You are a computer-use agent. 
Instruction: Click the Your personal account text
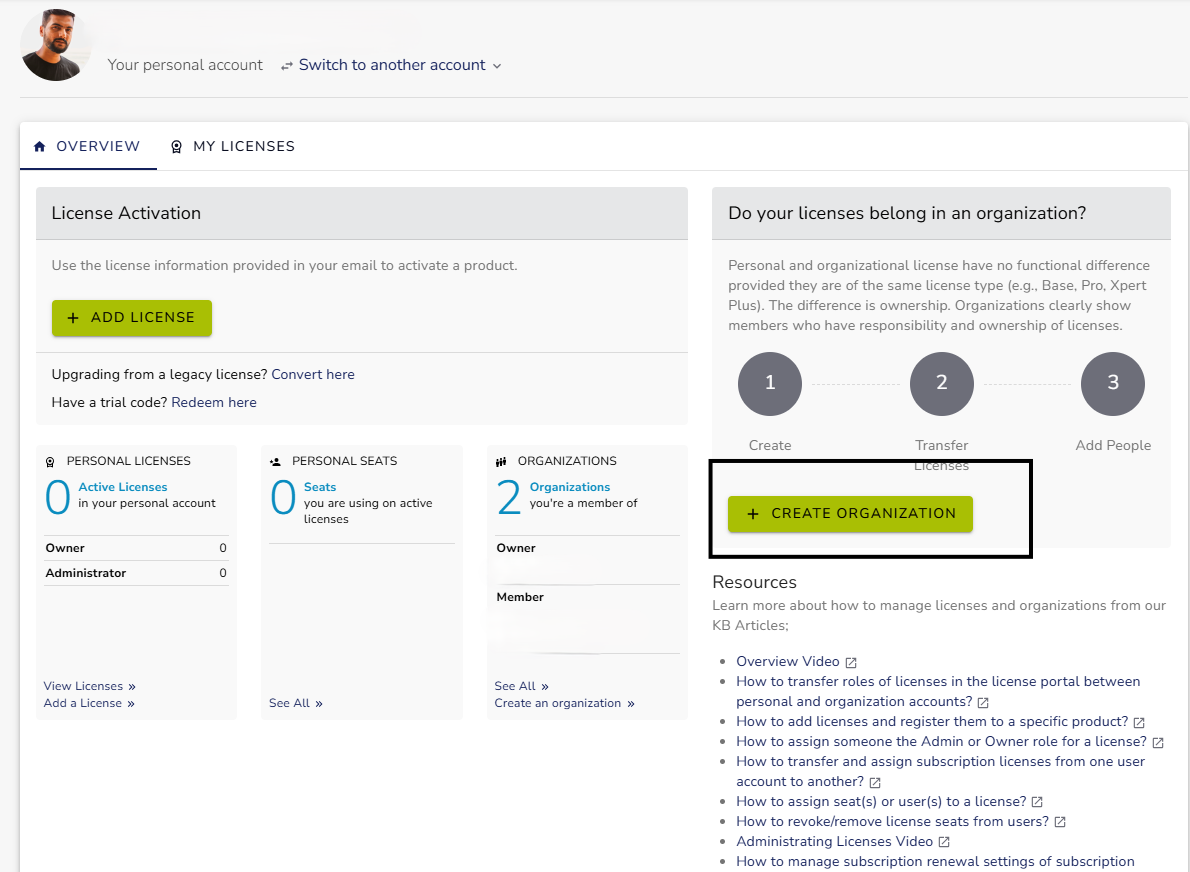[x=185, y=65]
